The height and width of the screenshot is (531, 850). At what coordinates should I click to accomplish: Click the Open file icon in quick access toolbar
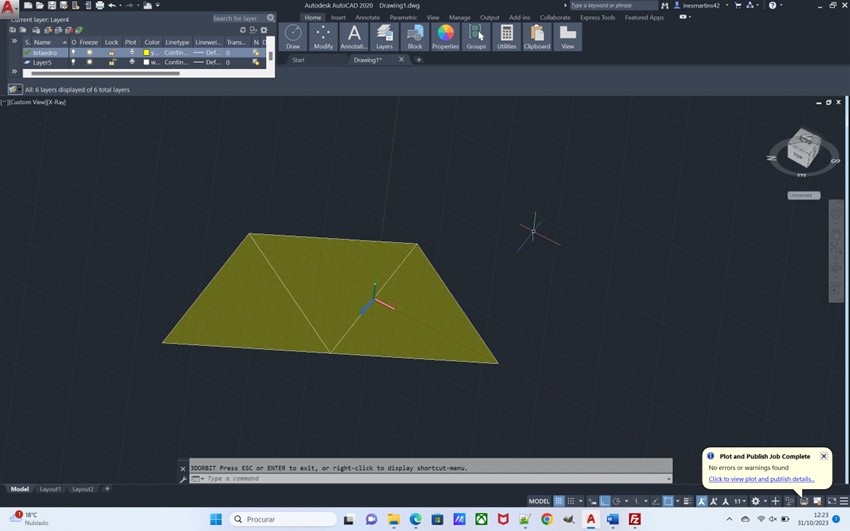click(x=40, y=5)
